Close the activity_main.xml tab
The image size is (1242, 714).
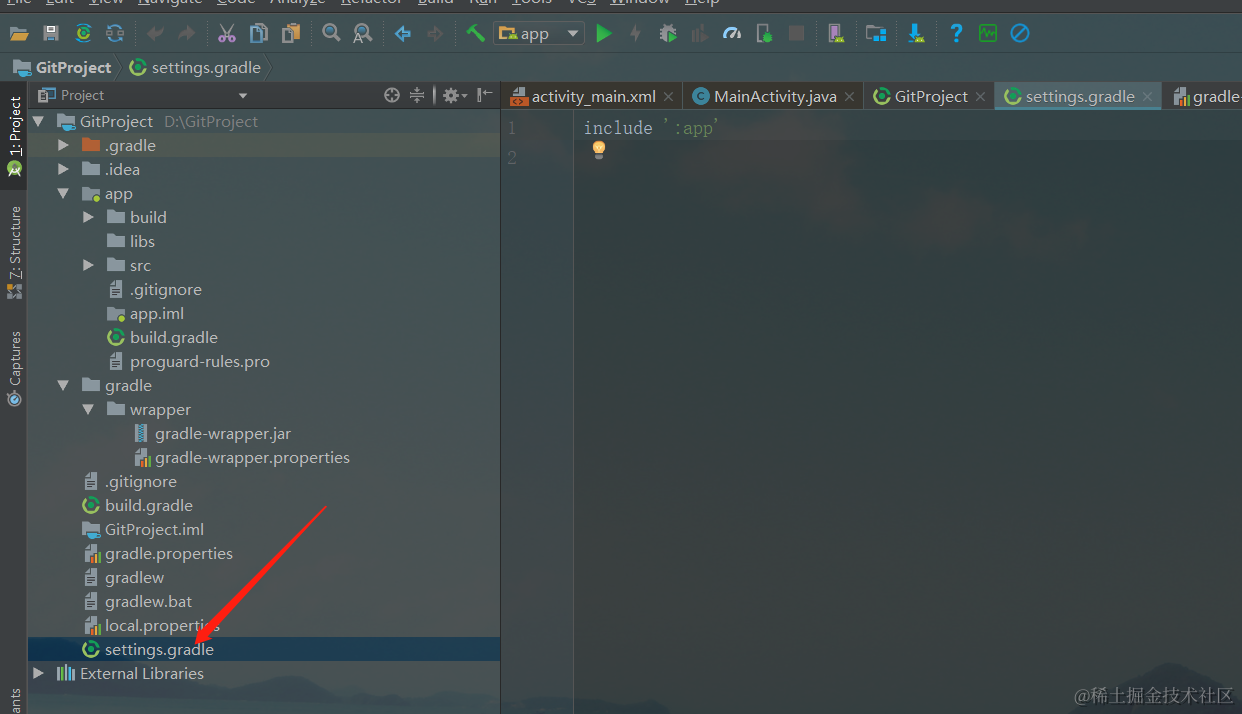pyautogui.click(x=668, y=97)
